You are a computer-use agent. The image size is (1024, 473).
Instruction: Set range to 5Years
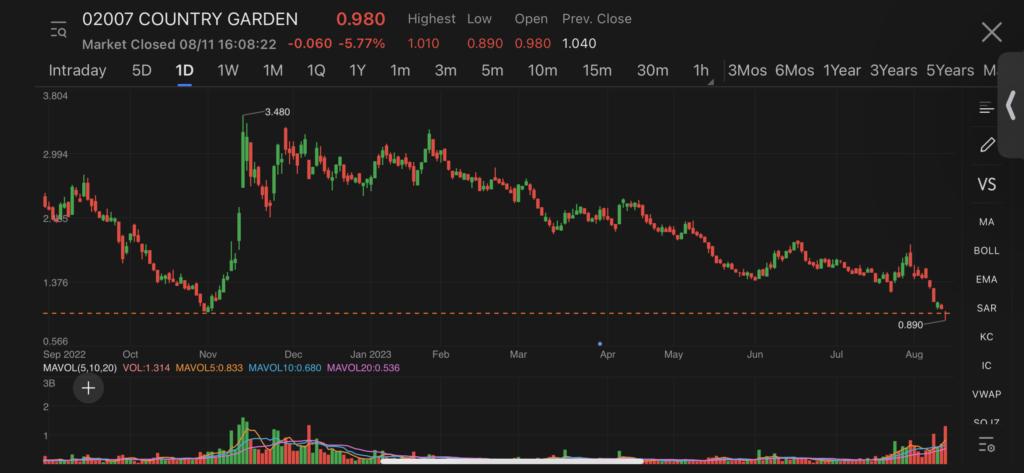[950, 71]
